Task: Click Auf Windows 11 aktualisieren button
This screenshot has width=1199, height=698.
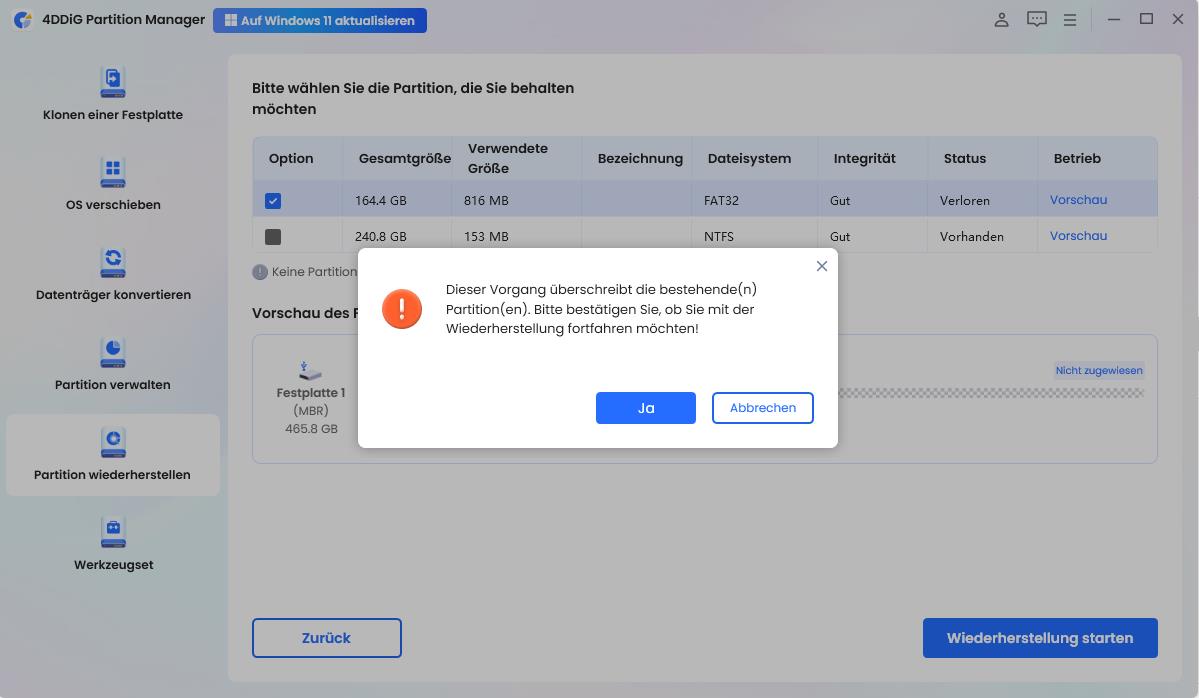Action: [320, 21]
